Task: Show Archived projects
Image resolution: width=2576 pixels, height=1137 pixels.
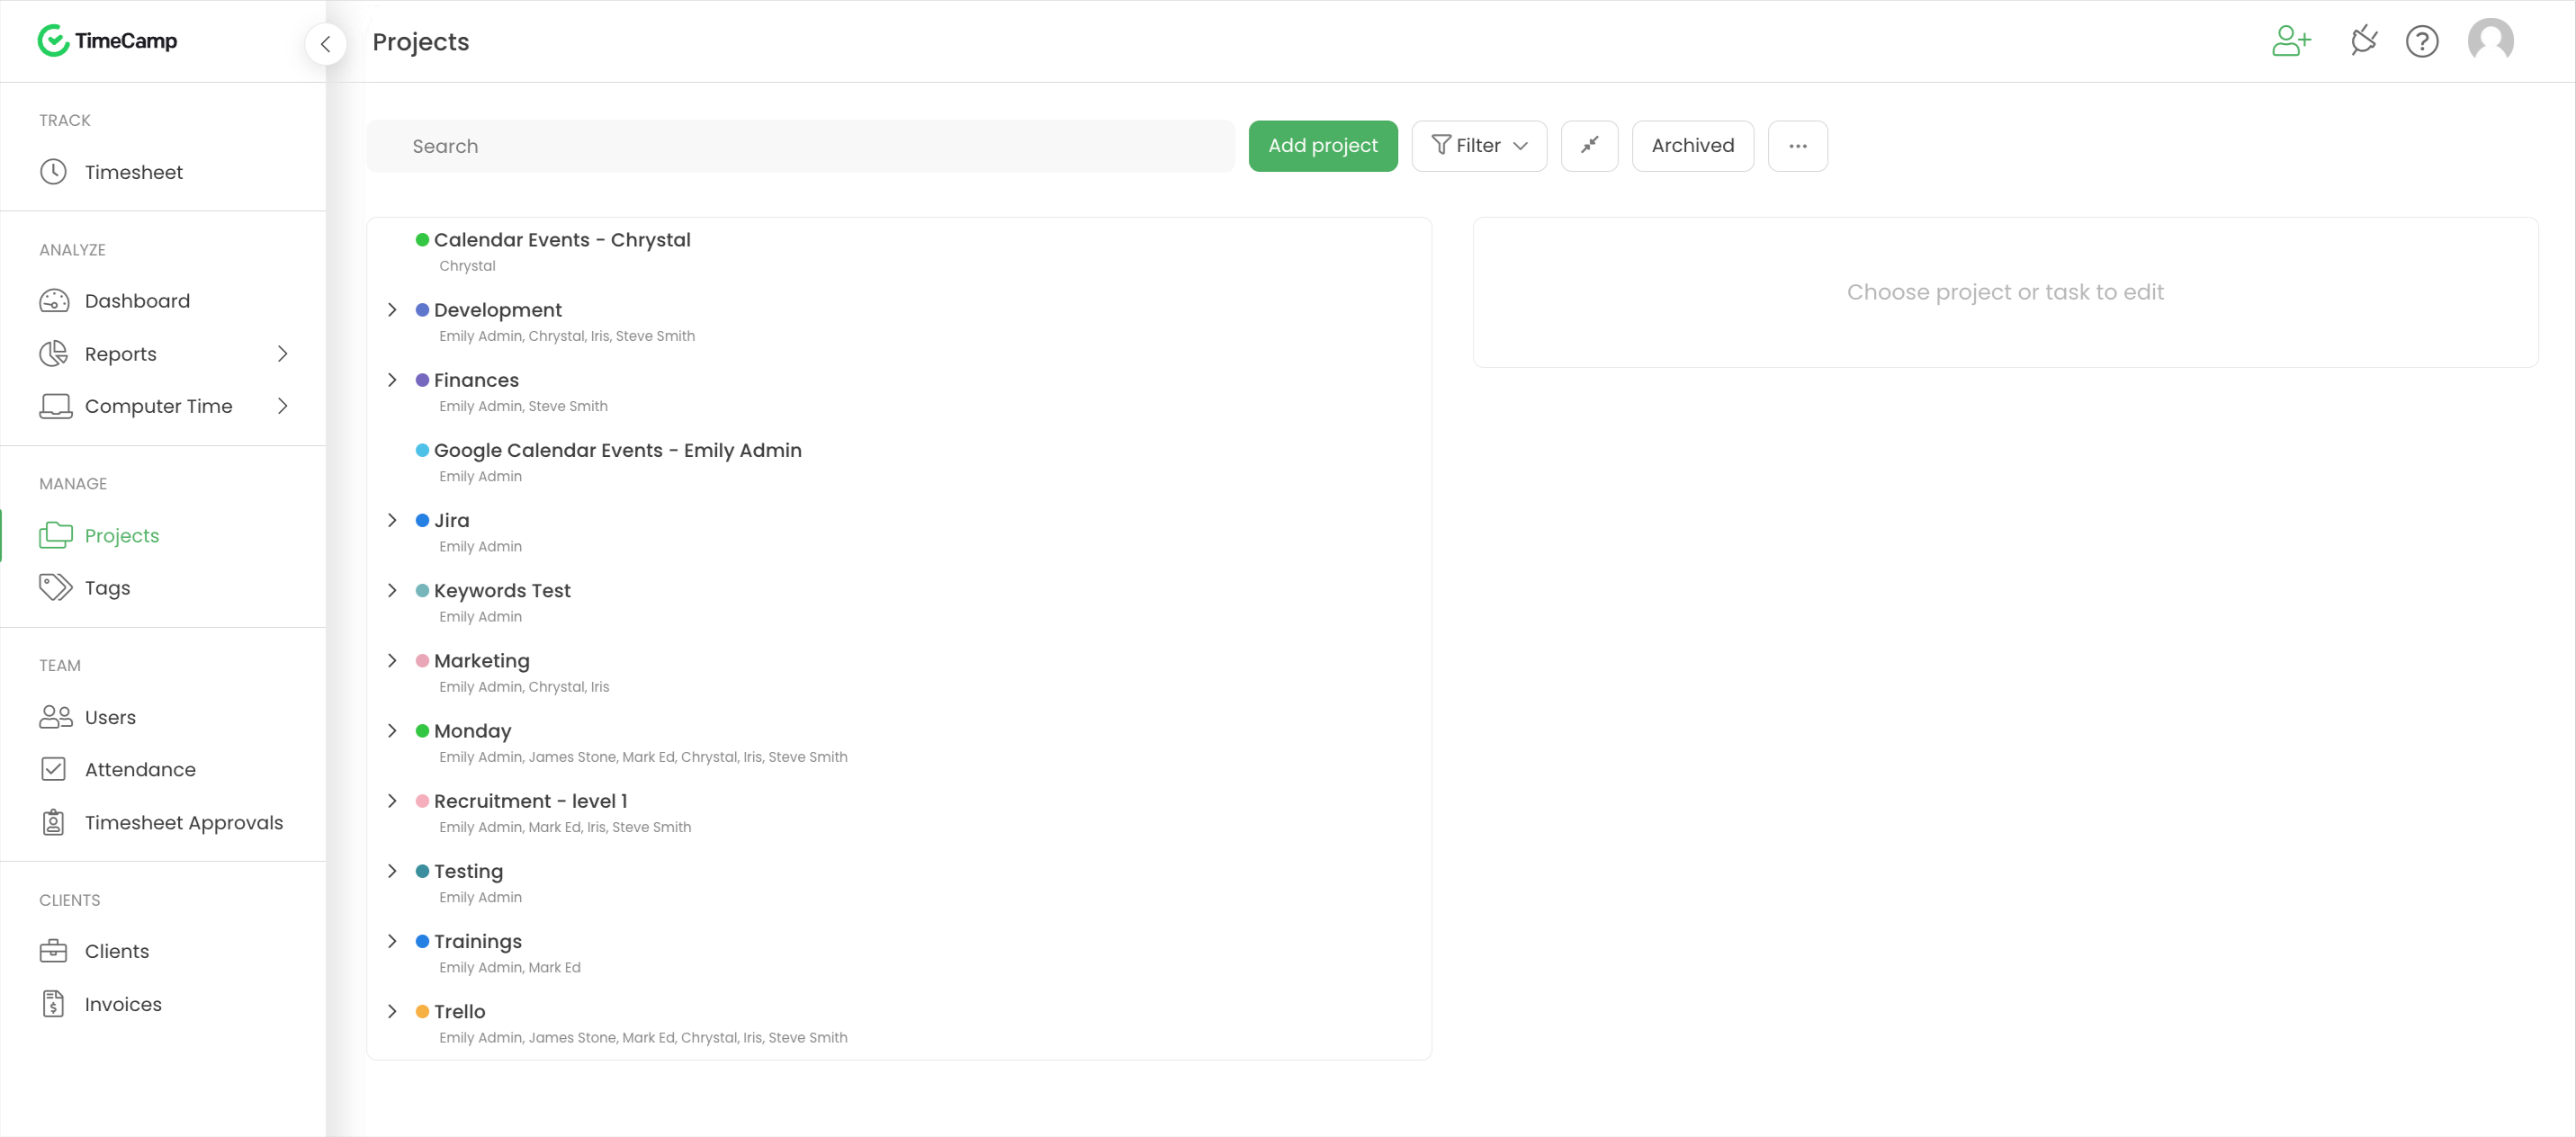Action: click(1692, 146)
